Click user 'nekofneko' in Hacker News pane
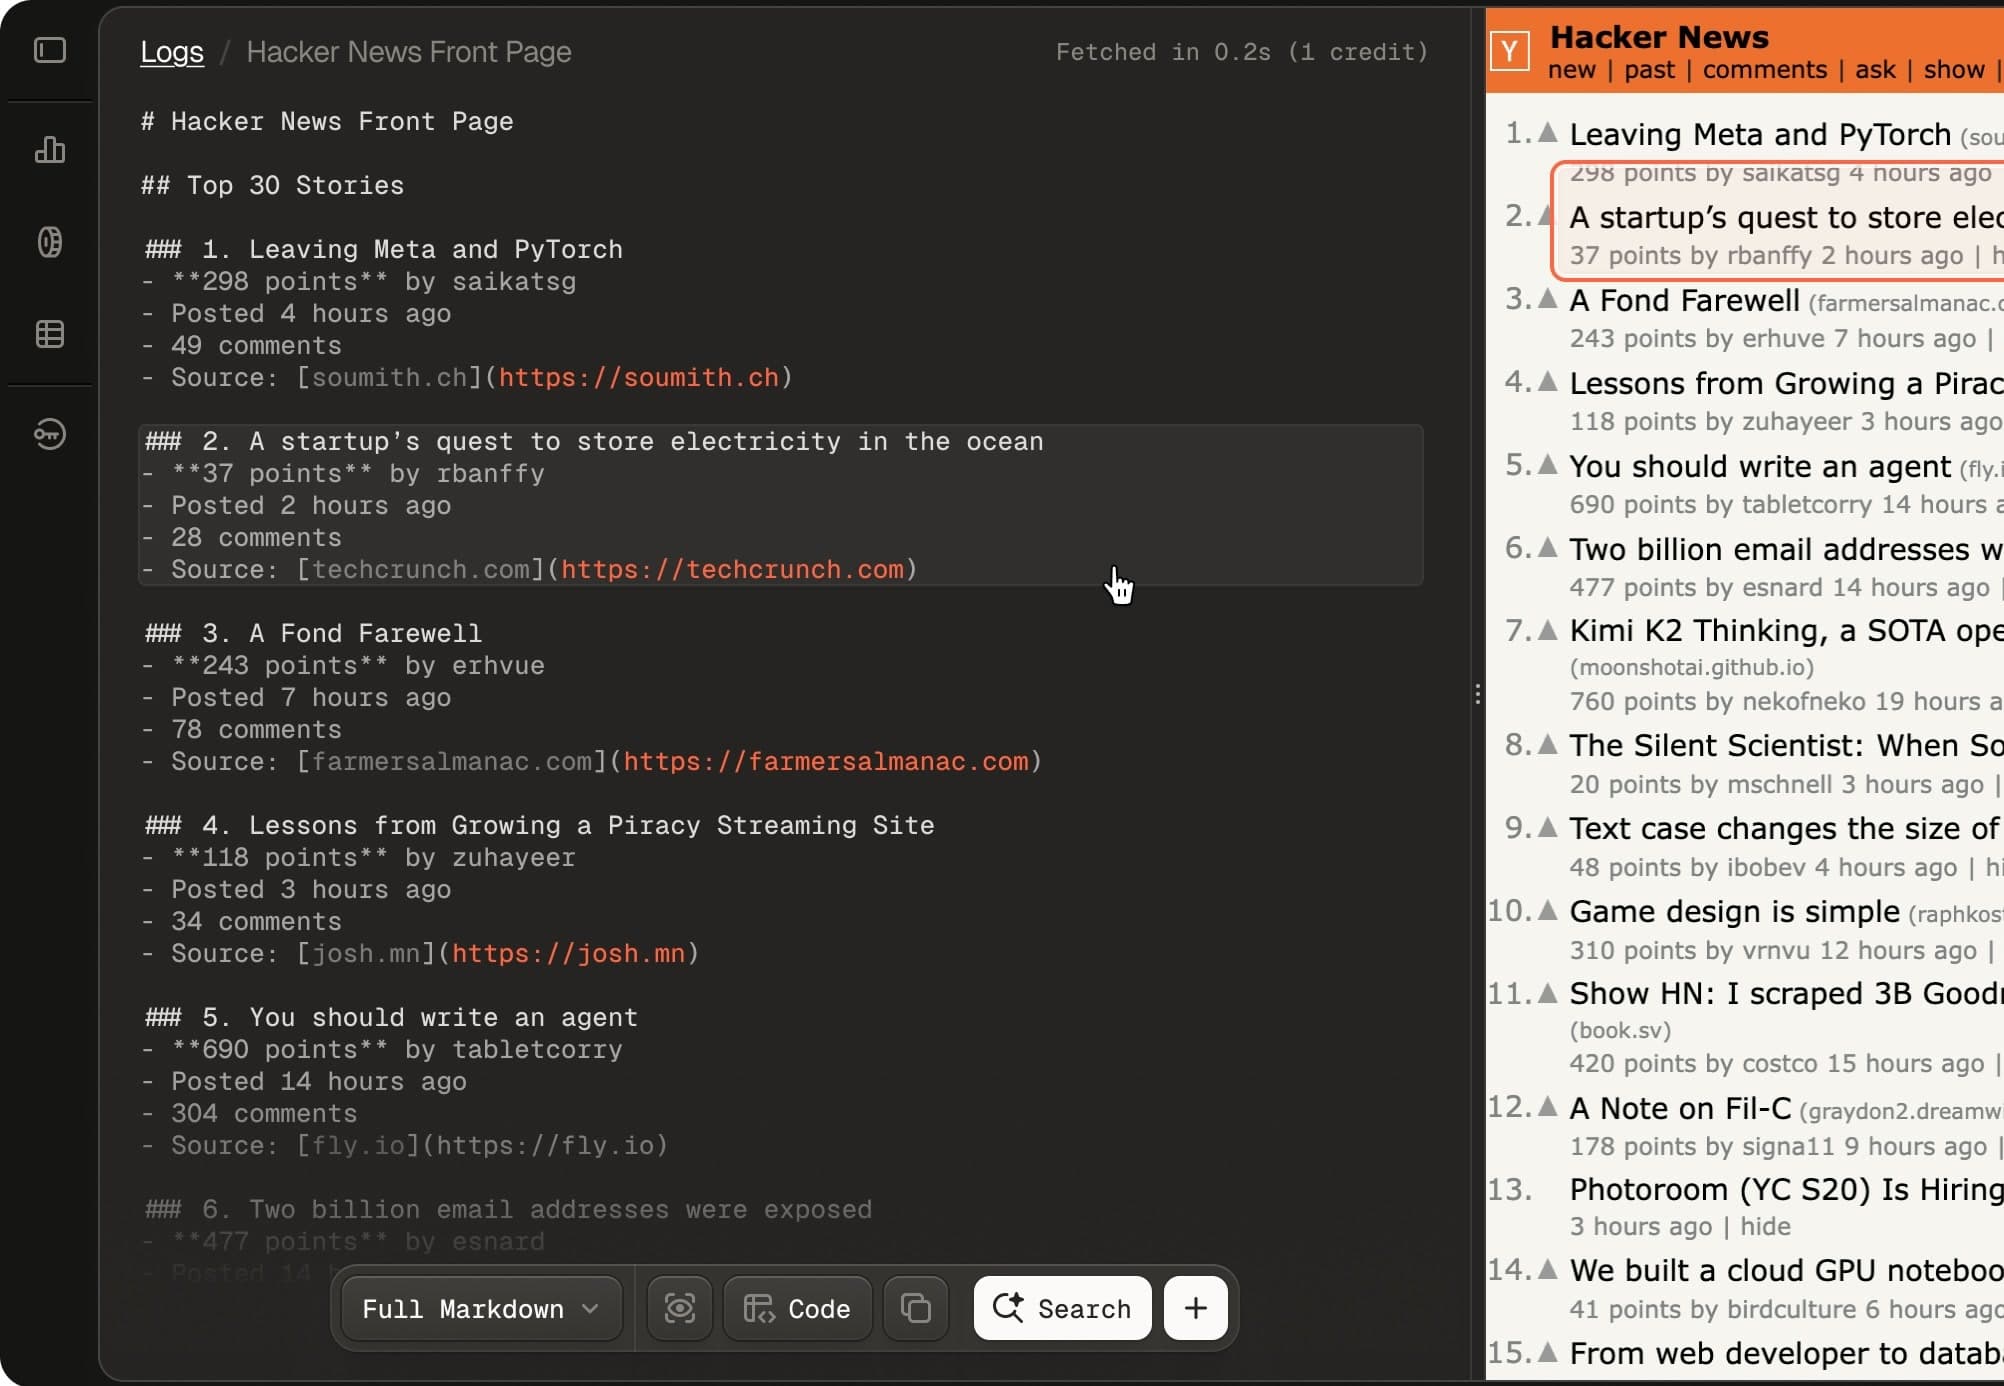The width and height of the screenshot is (2004, 1386). click(1802, 701)
